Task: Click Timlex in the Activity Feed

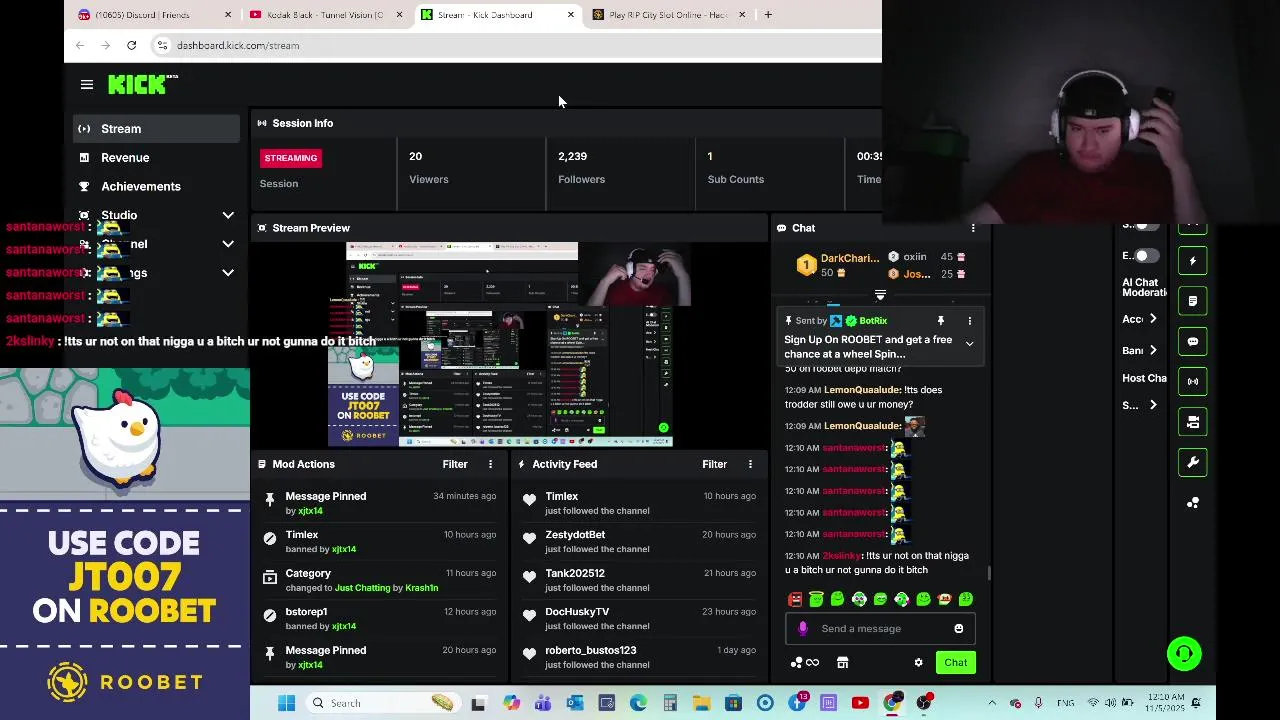Action: point(561,496)
